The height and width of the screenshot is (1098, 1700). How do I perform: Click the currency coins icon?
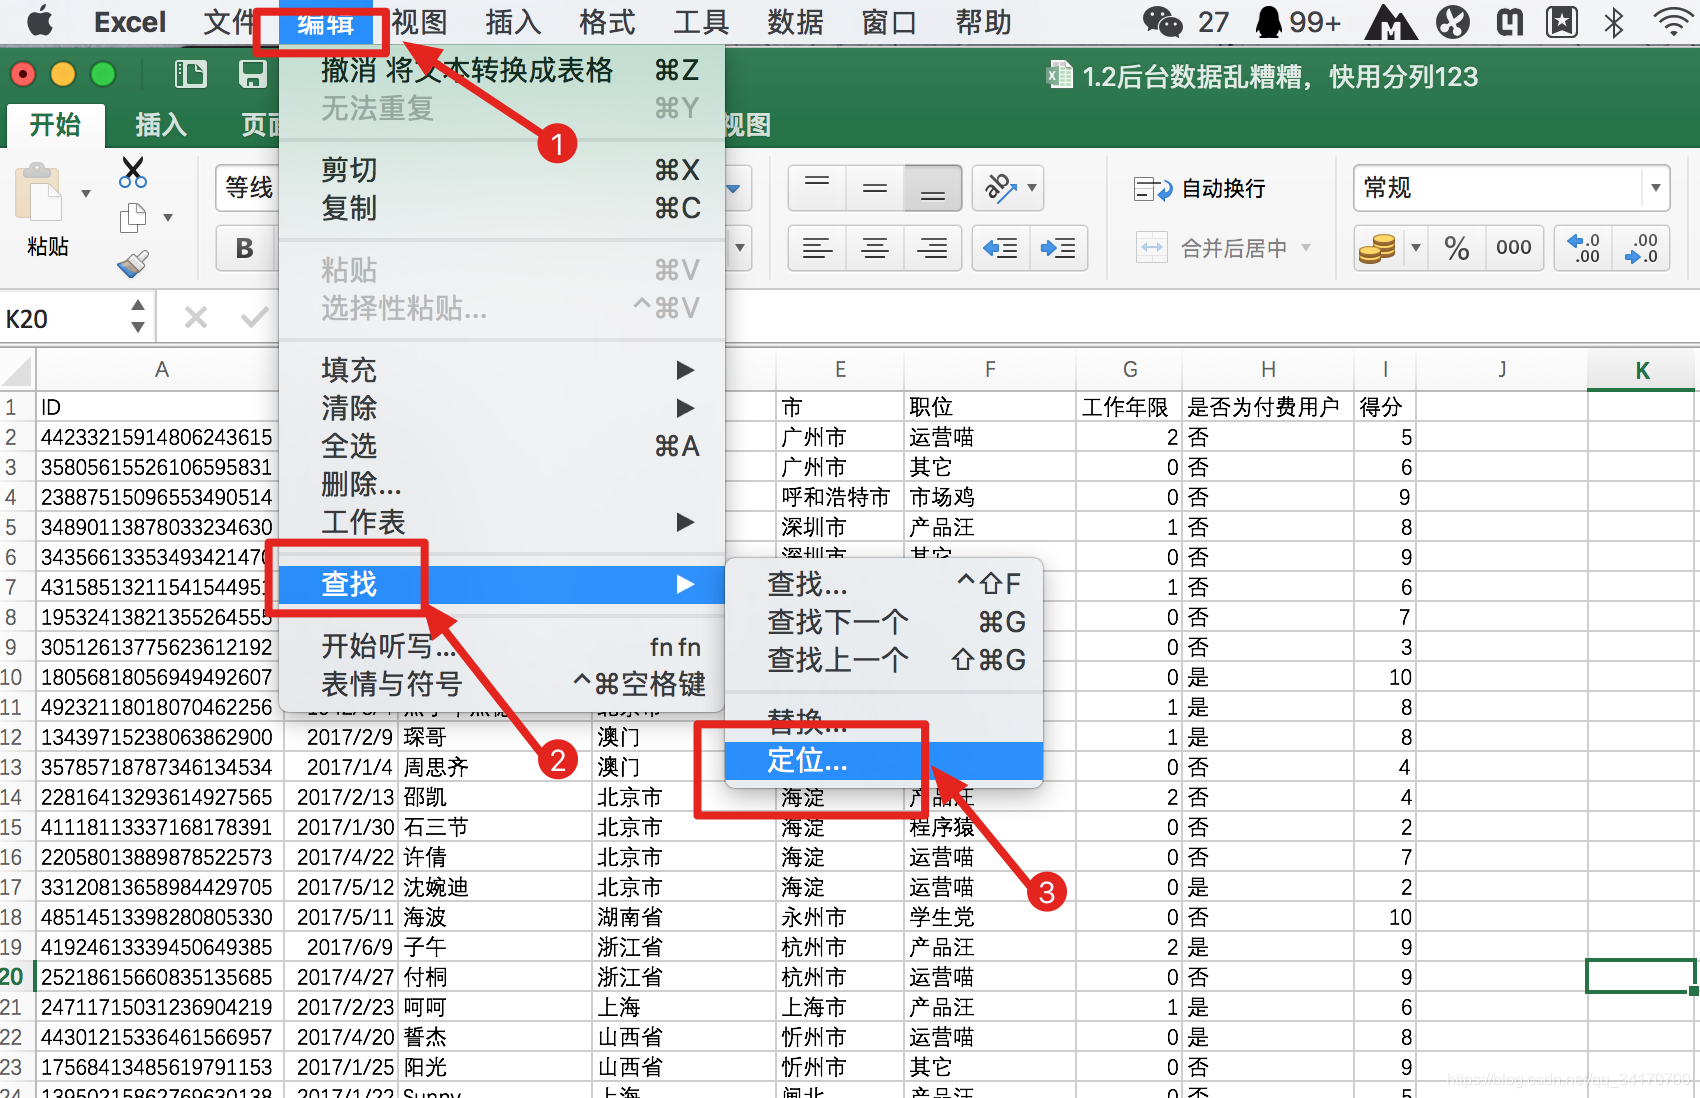point(1377,248)
